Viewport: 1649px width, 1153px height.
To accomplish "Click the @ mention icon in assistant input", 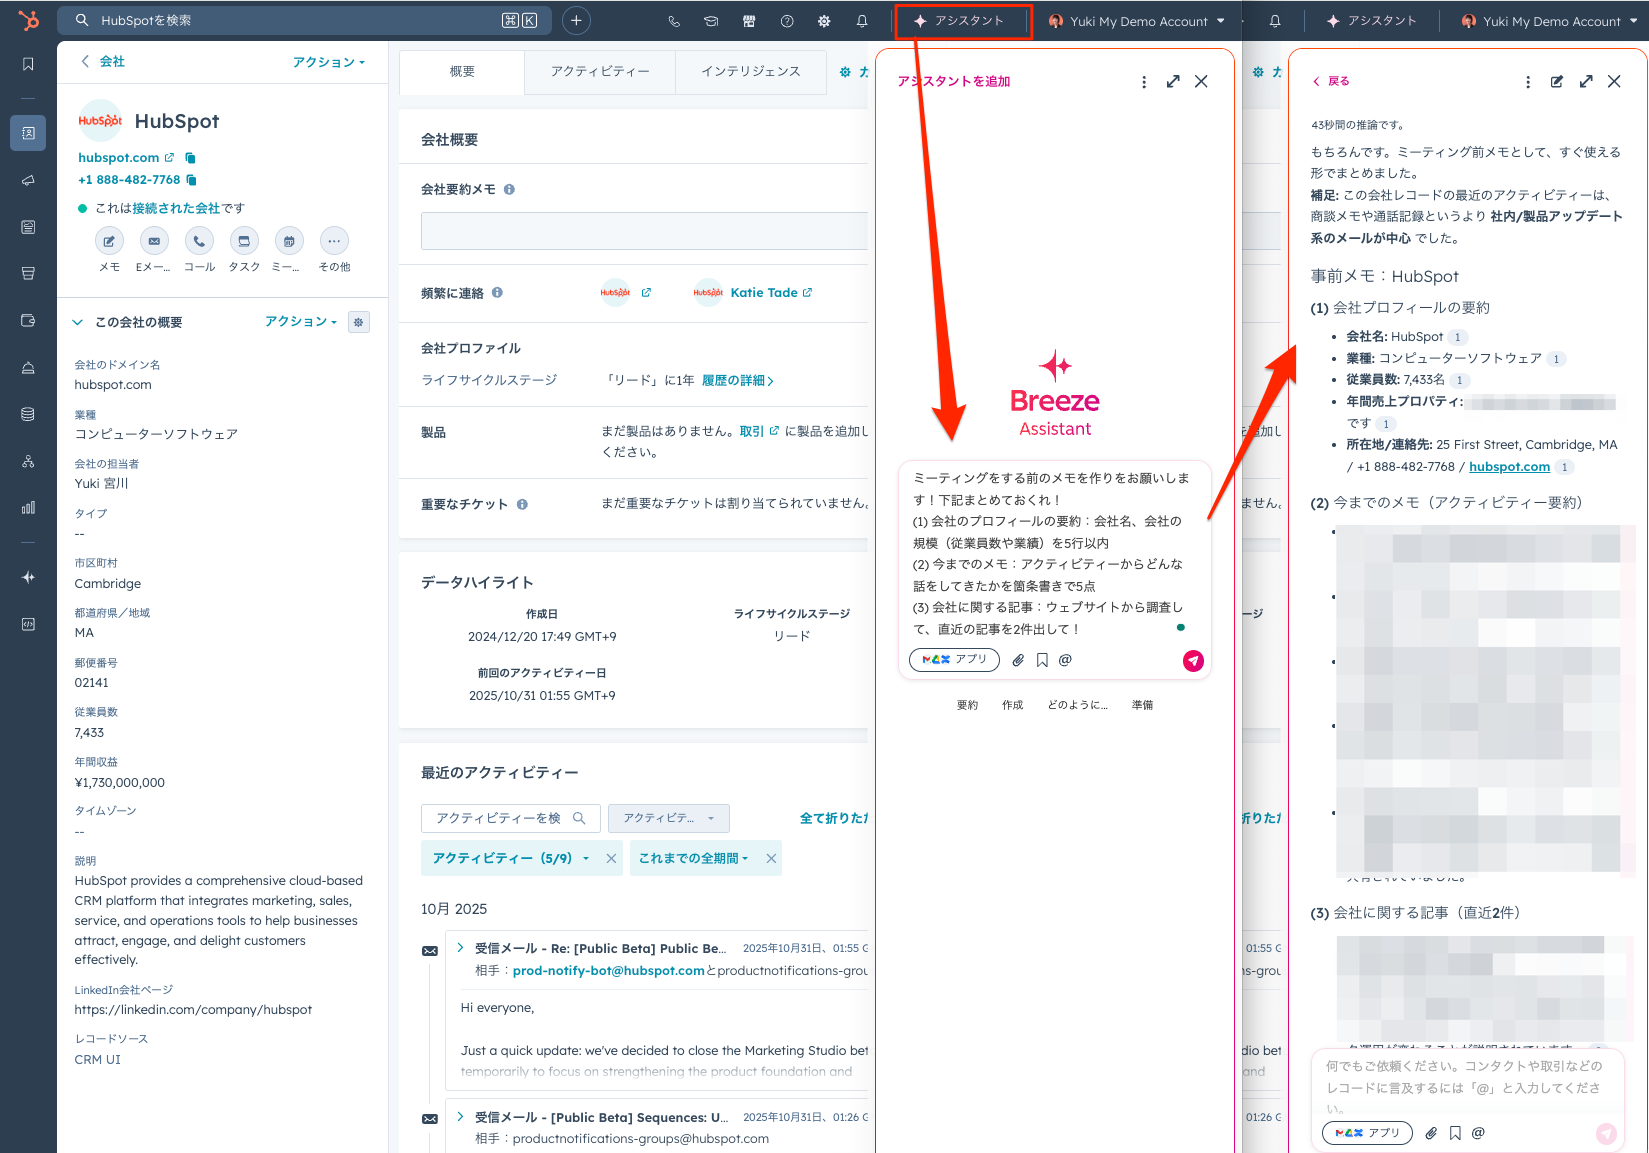I will click(1064, 660).
